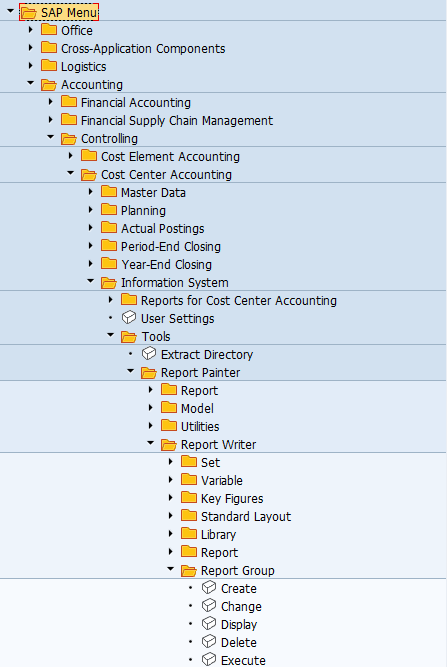Click the Cost Element Accounting folder icon
Screen dimensions: 447x667
point(89,156)
